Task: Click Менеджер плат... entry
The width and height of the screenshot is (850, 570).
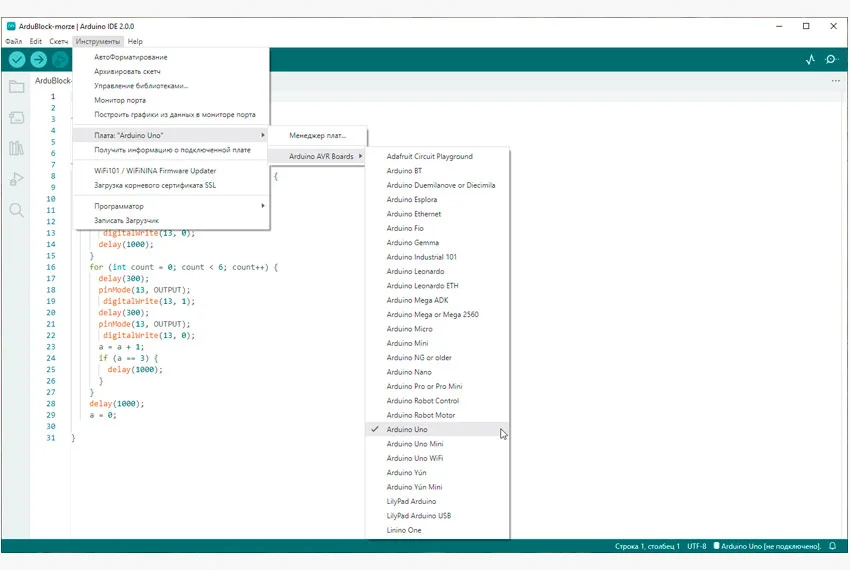Action: 317,135
